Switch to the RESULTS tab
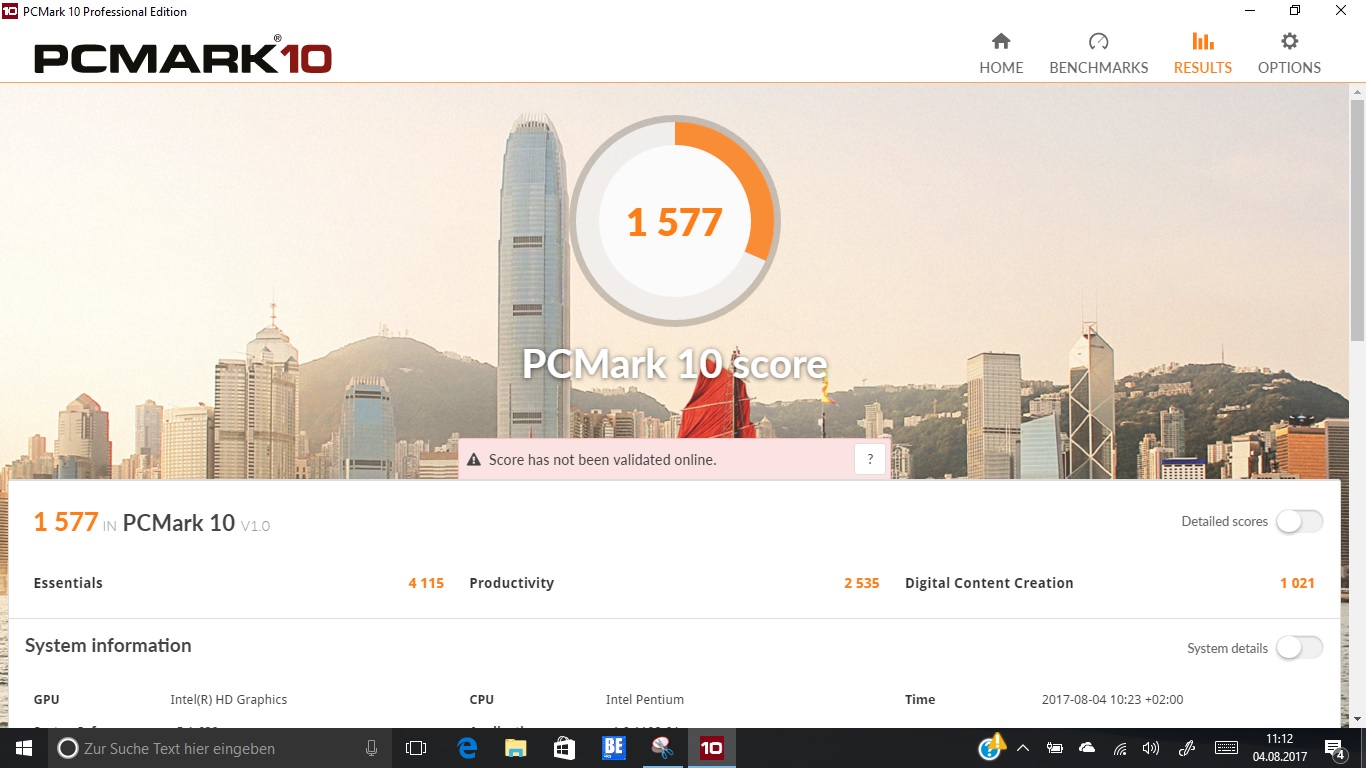 click(x=1203, y=54)
